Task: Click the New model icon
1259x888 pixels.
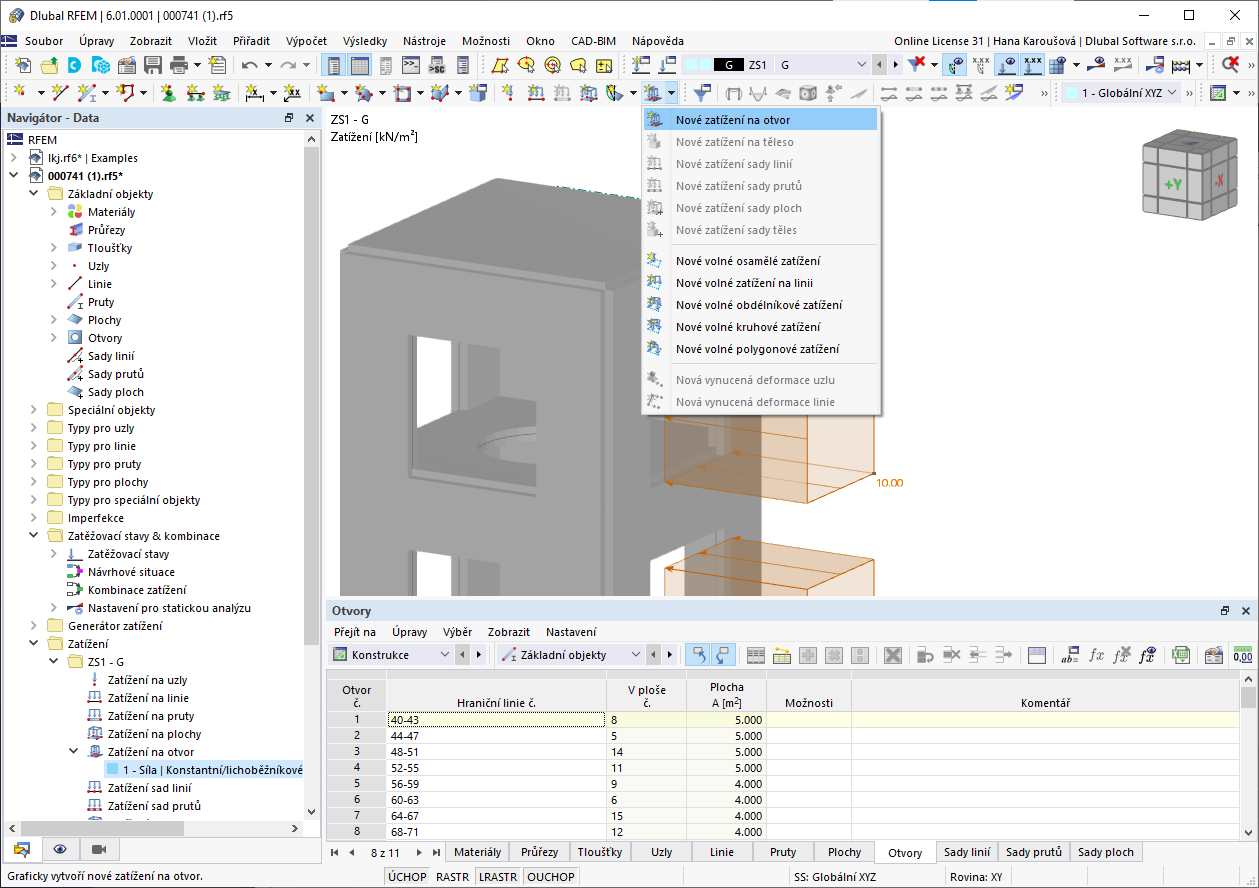Action: [22, 65]
